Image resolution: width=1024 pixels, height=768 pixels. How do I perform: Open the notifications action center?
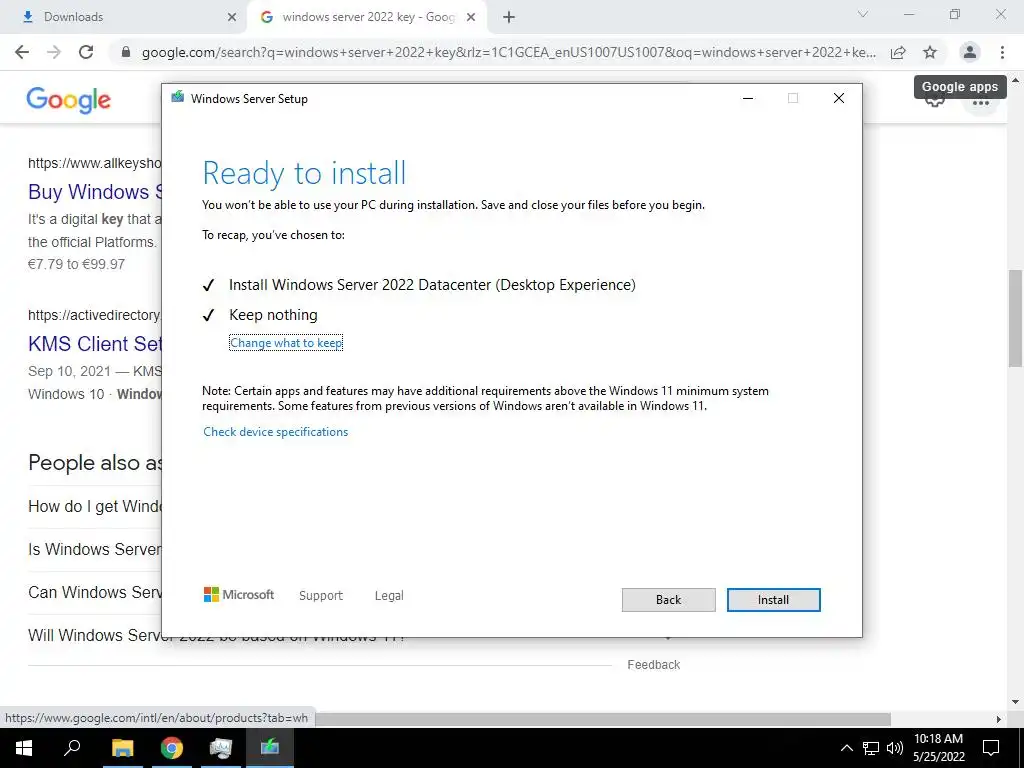pyautogui.click(x=991, y=748)
